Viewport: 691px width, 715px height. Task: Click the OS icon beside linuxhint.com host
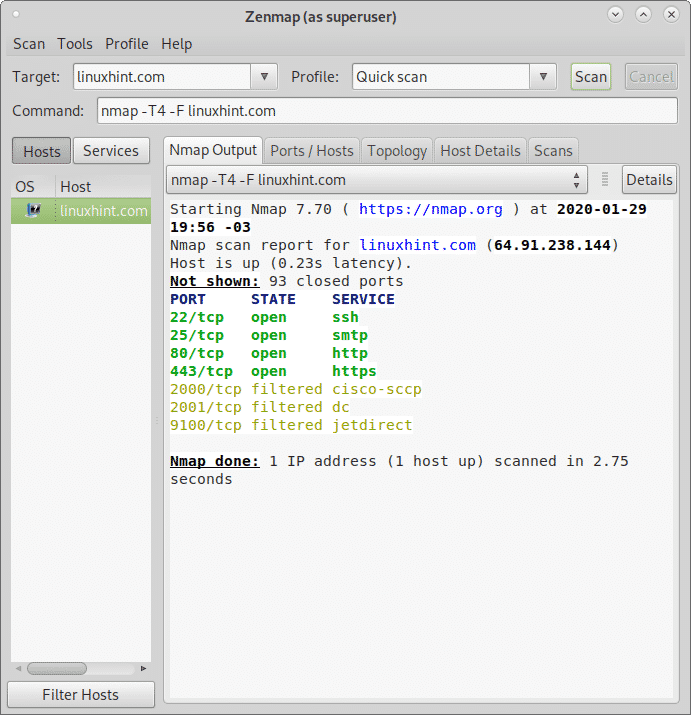pos(33,210)
